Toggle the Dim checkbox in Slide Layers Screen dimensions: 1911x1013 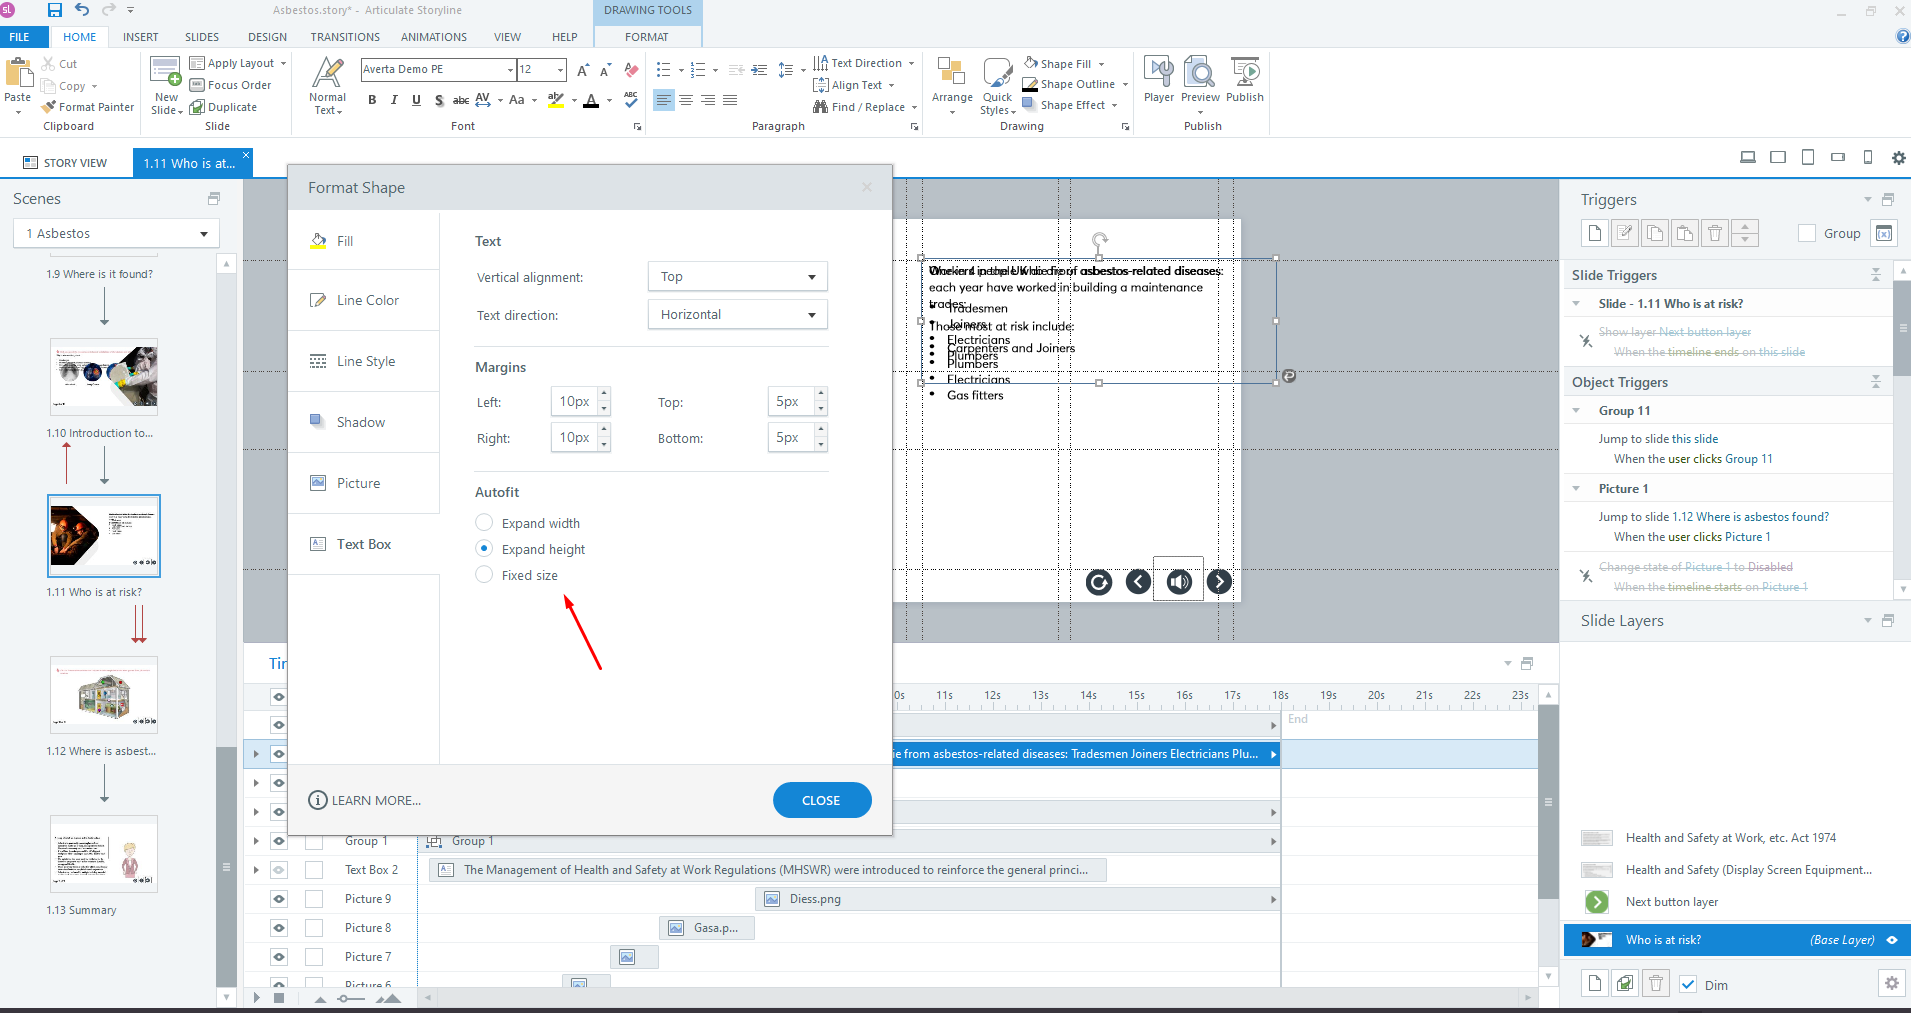1688,985
